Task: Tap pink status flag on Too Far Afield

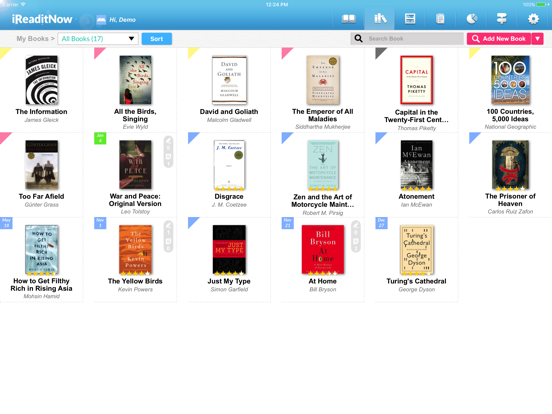Action: [x=4, y=137]
